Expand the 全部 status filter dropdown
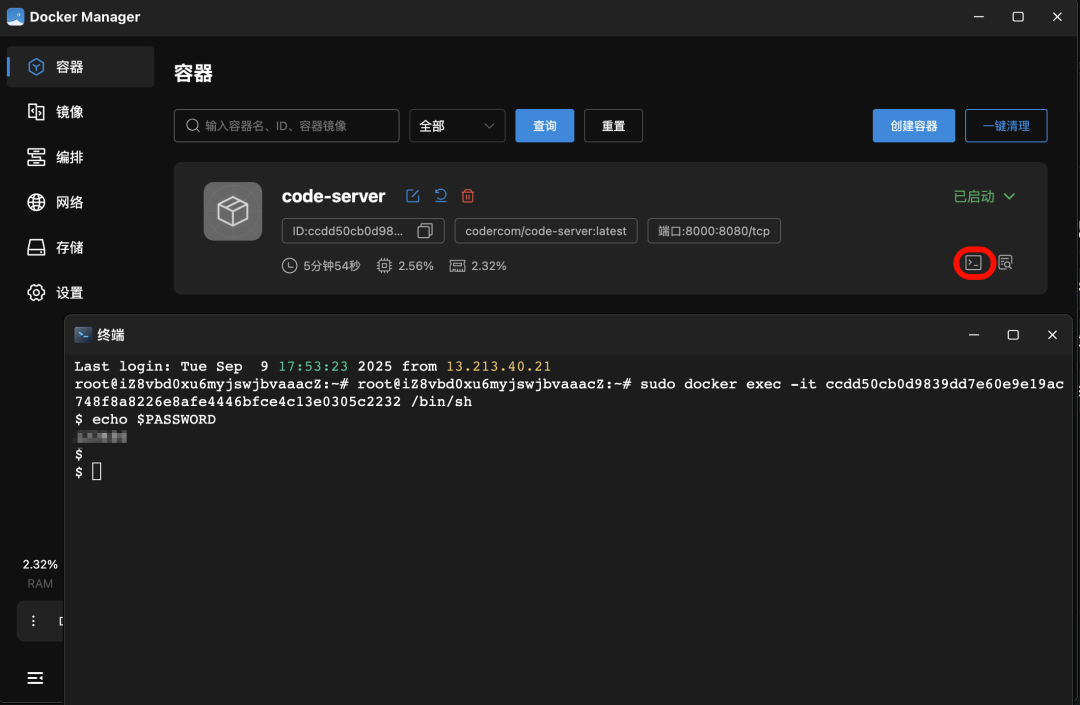 (457, 126)
